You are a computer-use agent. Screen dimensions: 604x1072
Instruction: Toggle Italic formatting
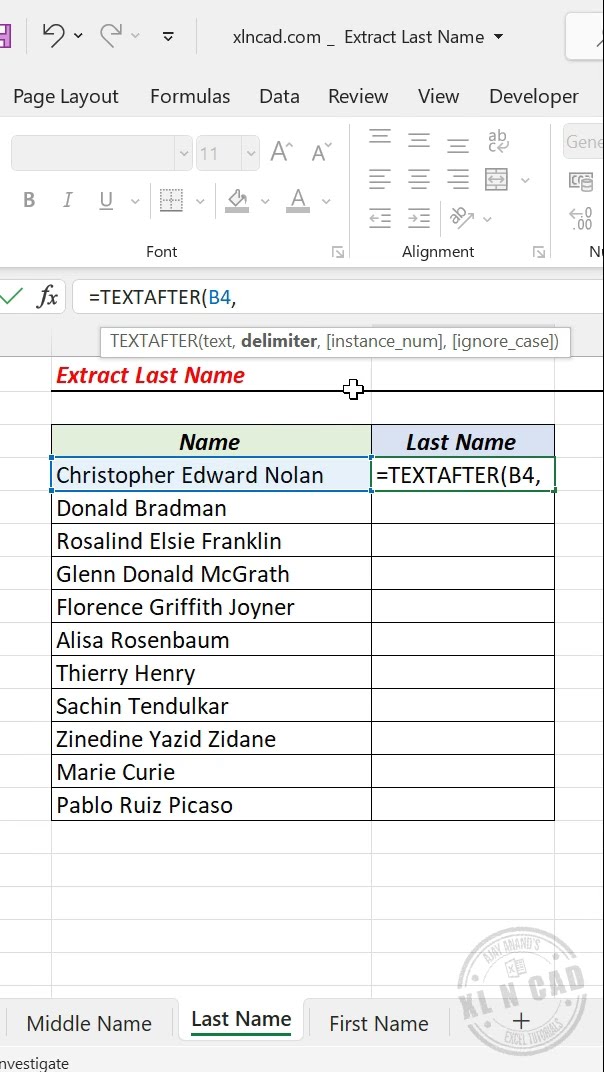click(67, 200)
